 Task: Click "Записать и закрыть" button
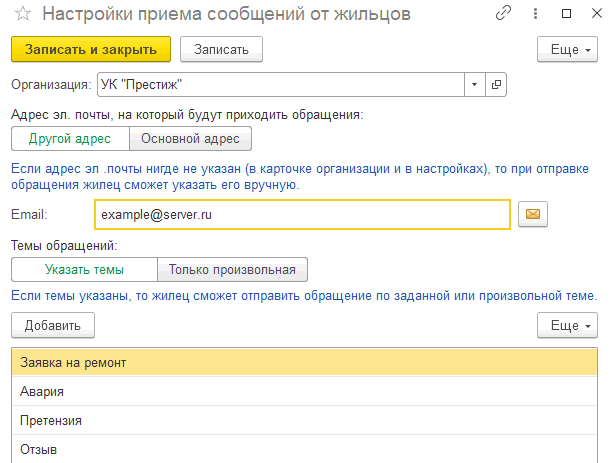[91, 49]
